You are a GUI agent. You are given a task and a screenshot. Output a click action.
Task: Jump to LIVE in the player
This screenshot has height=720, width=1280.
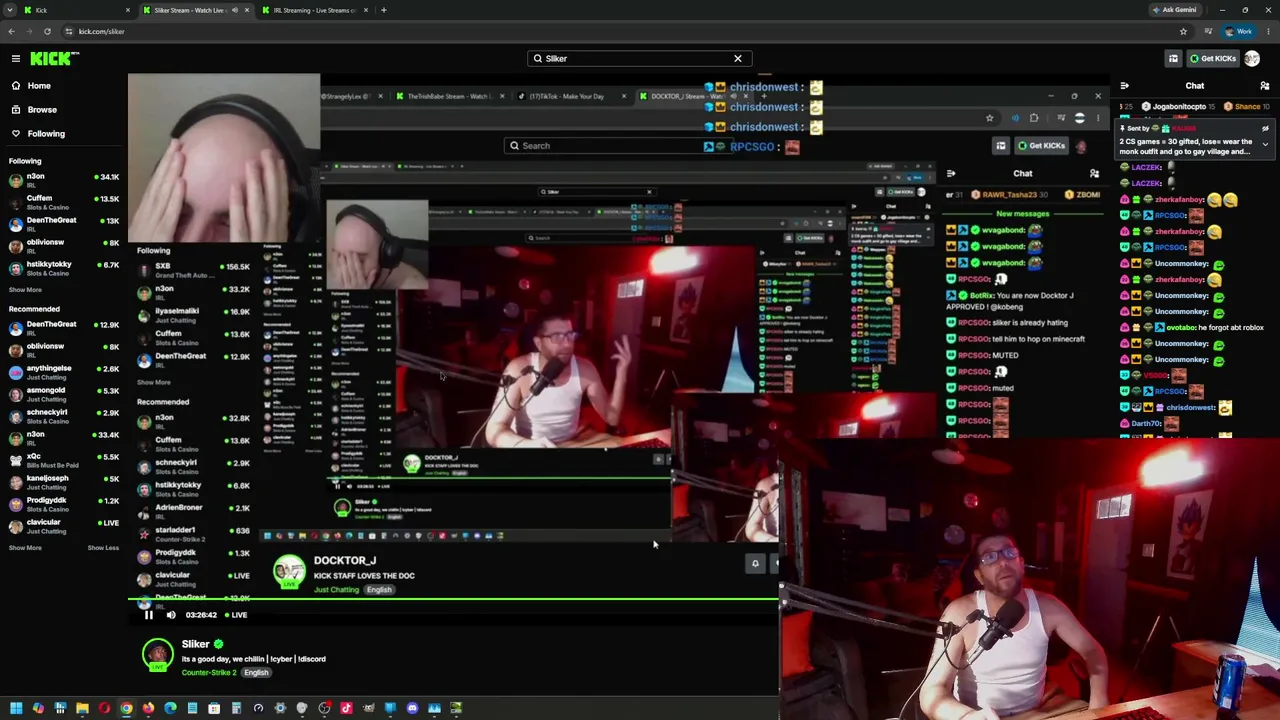[x=235, y=615]
